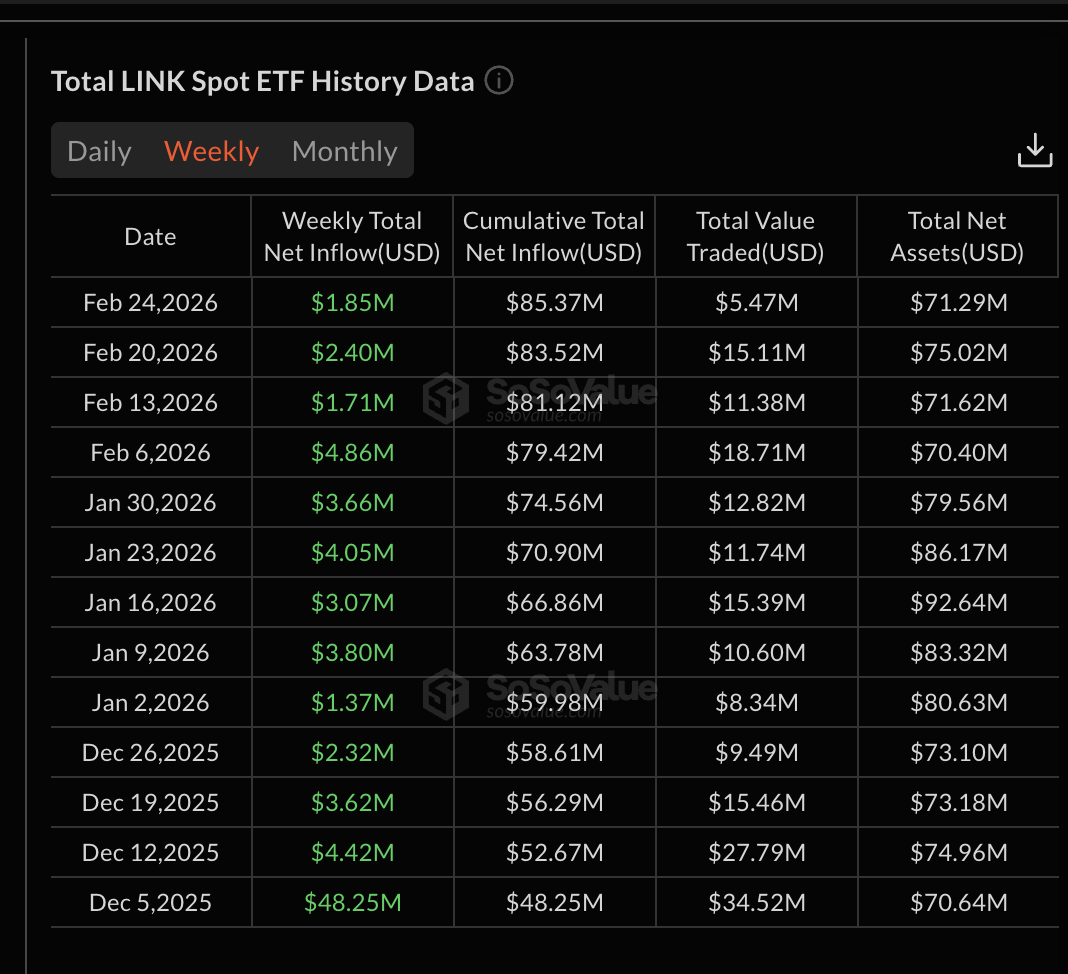
Task: Click the $70.64M net assets cell
Action: coord(956,902)
